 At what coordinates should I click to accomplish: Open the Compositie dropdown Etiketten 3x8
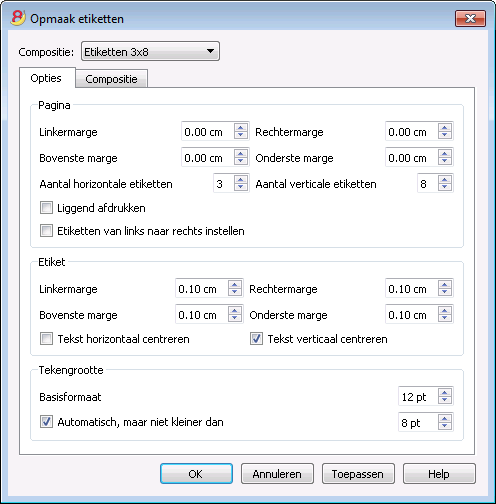(x=150, y=51)
